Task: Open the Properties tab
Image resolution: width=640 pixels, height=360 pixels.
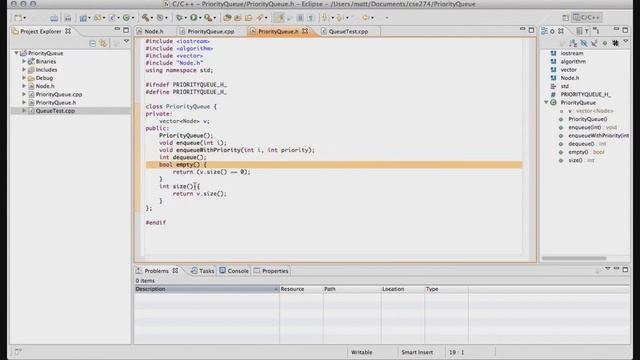Action: (271, 271)
